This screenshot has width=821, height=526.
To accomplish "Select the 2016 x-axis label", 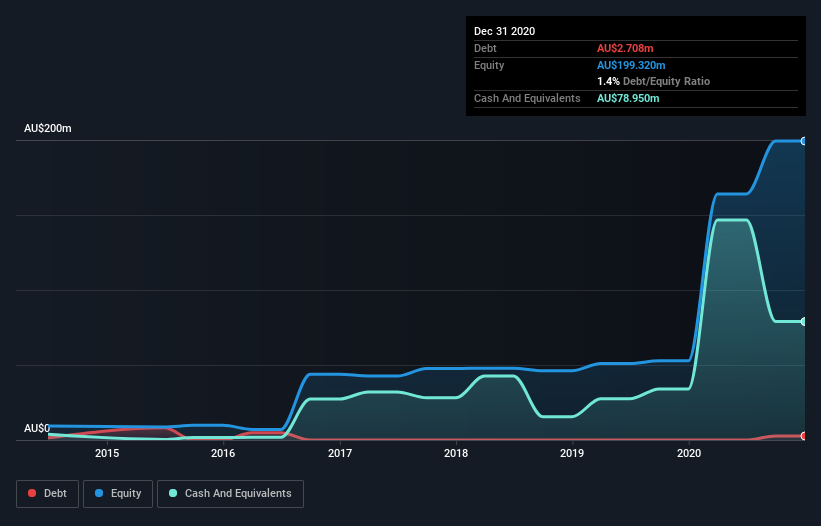I will point(223,453).
